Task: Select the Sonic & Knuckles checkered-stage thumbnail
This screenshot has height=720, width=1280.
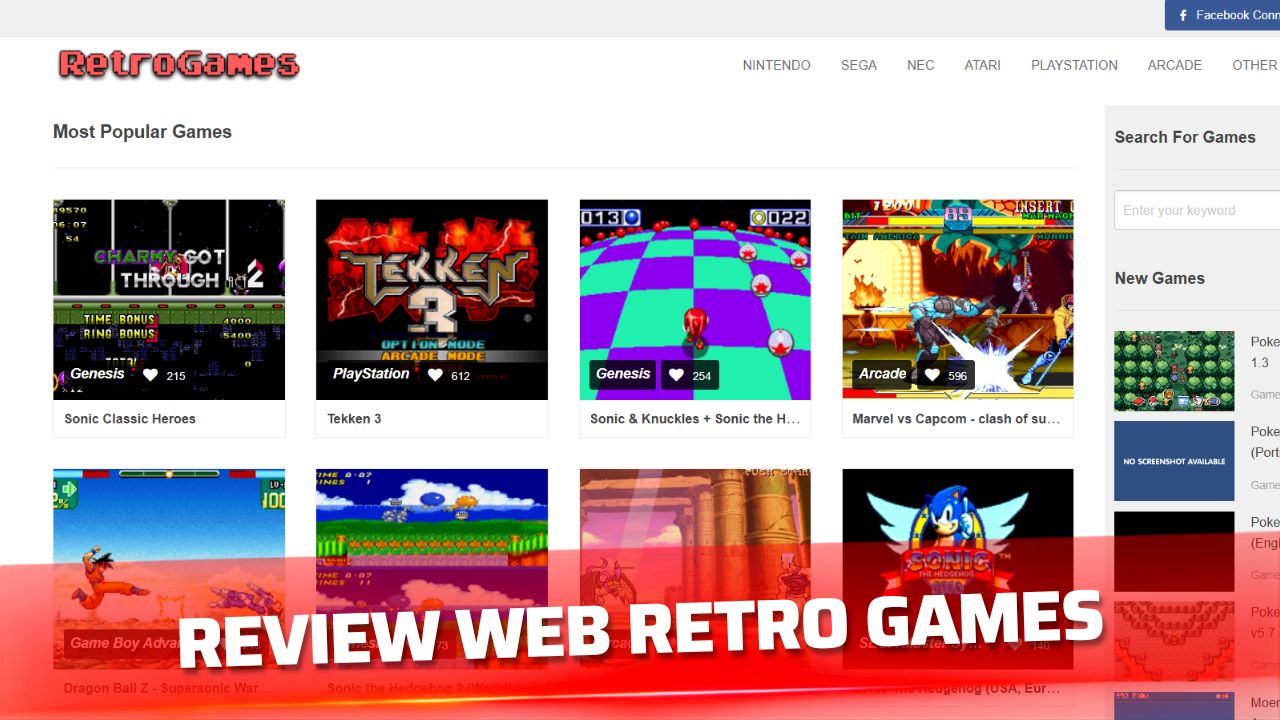Action: coord(695,300)
